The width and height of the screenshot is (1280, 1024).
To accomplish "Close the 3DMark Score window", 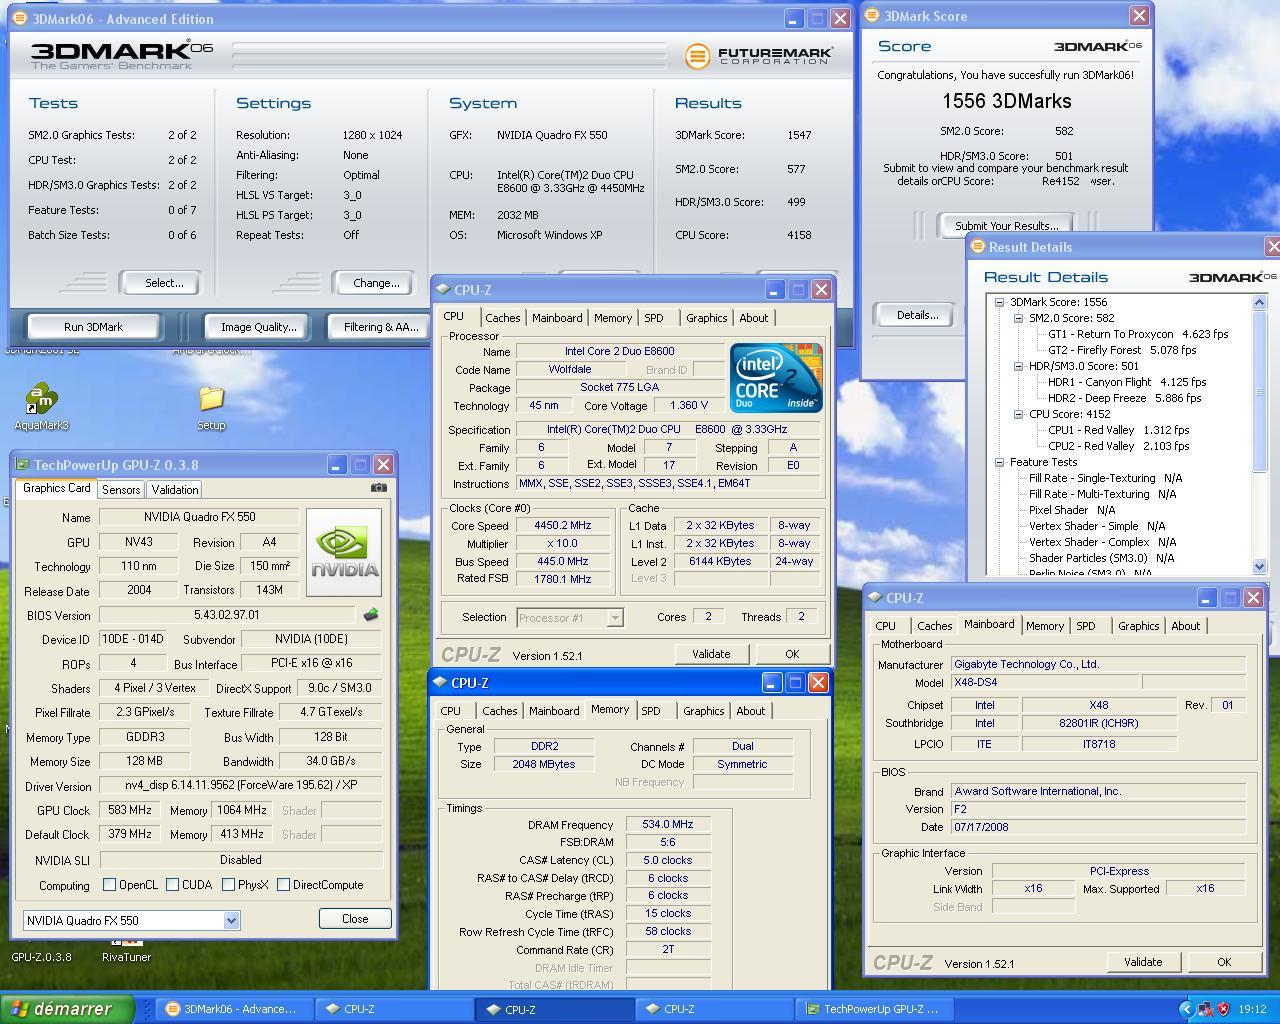I will click(1139, 16).
